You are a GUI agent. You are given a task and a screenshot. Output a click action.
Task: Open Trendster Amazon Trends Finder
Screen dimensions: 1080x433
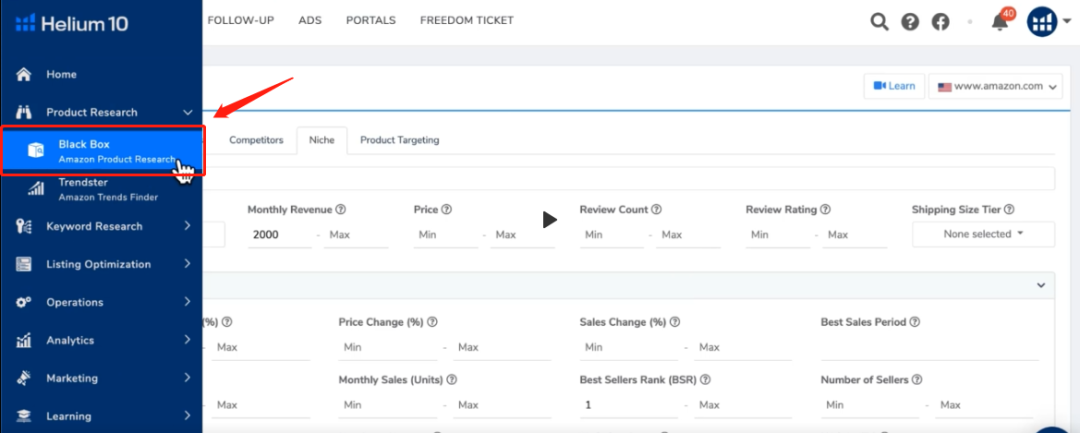coord(94,189)
